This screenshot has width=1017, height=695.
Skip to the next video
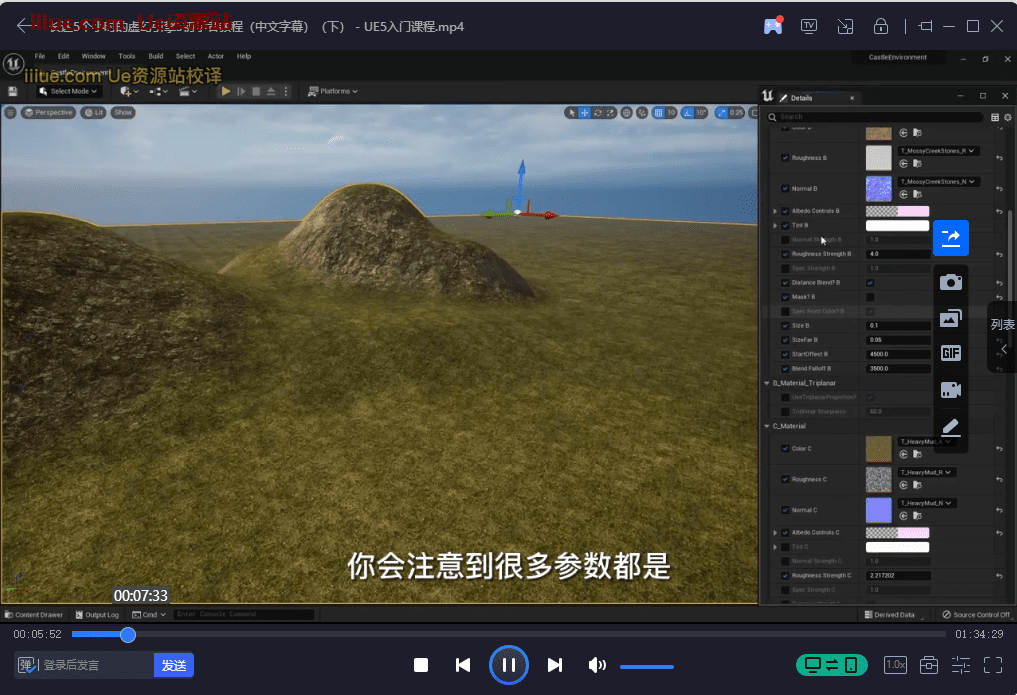tap(555, 665)
